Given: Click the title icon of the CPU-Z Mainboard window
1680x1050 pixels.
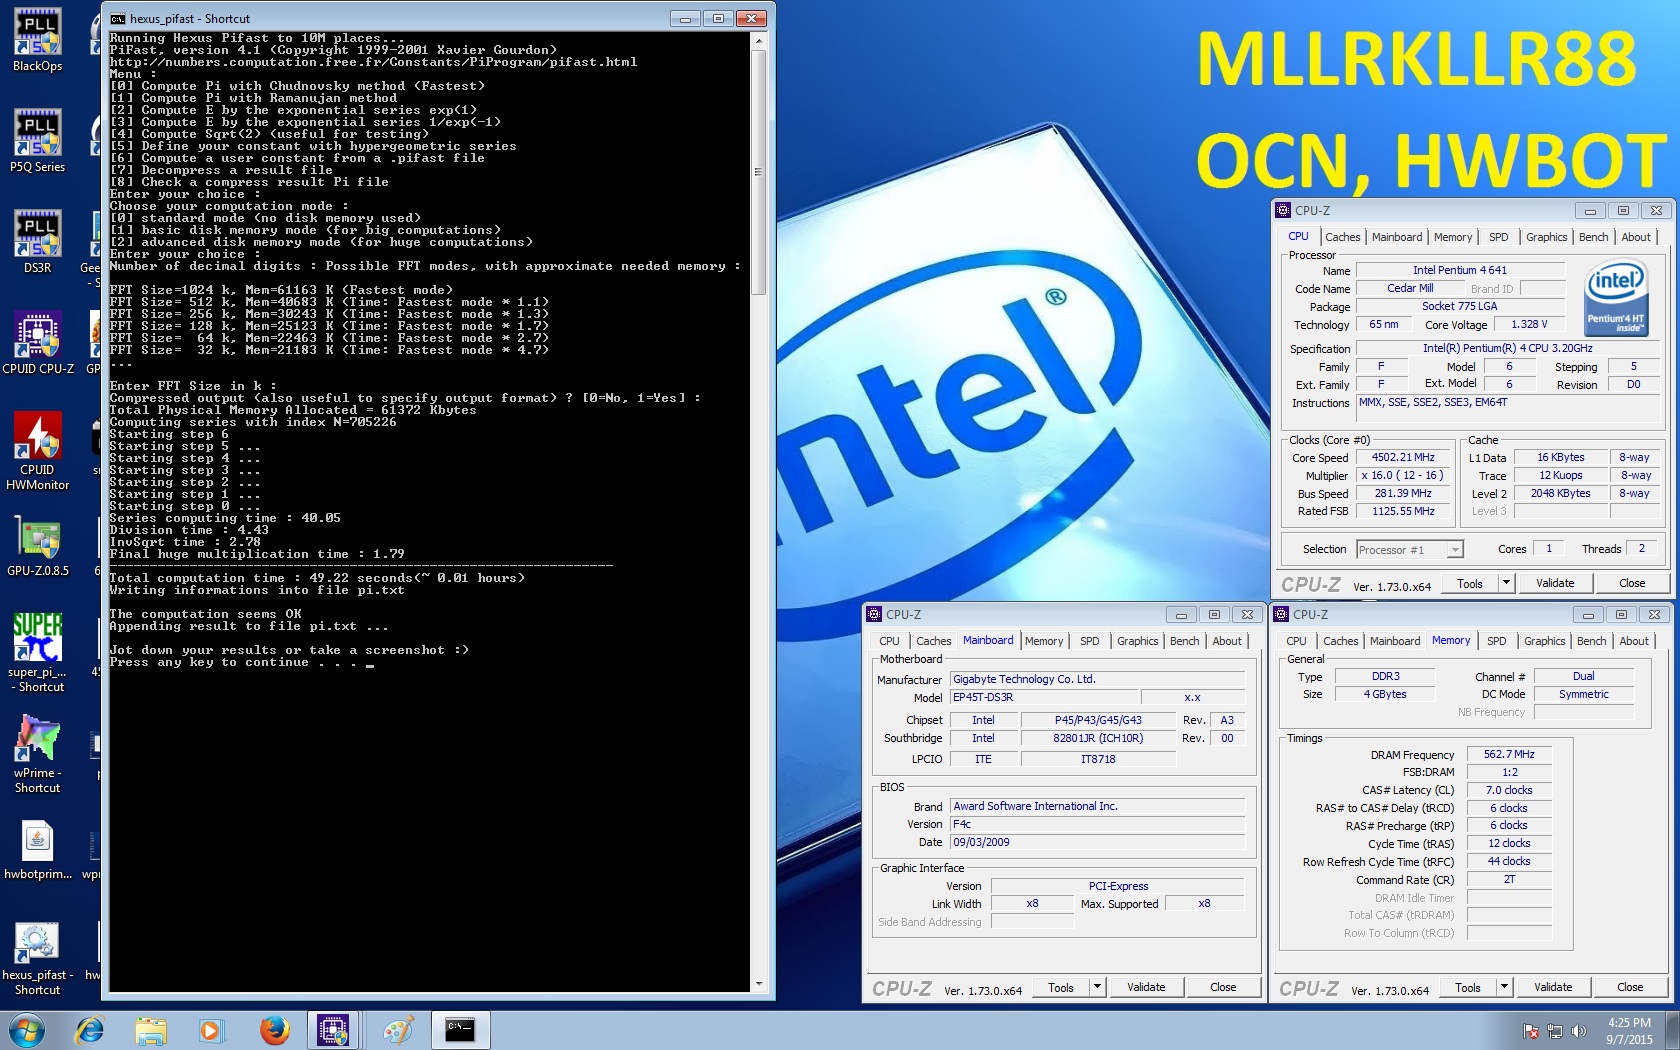Looking at the screenshot, I should tap(874, 614).
